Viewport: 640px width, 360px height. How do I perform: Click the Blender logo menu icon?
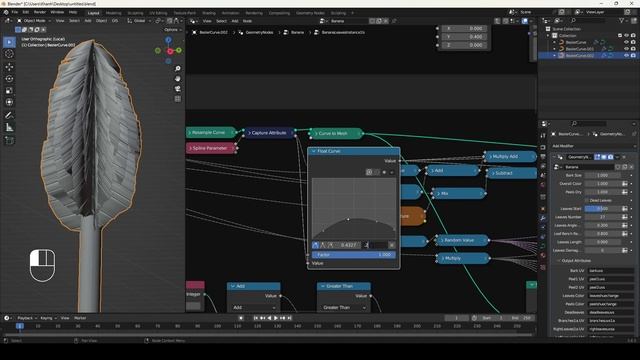[6, 13]
